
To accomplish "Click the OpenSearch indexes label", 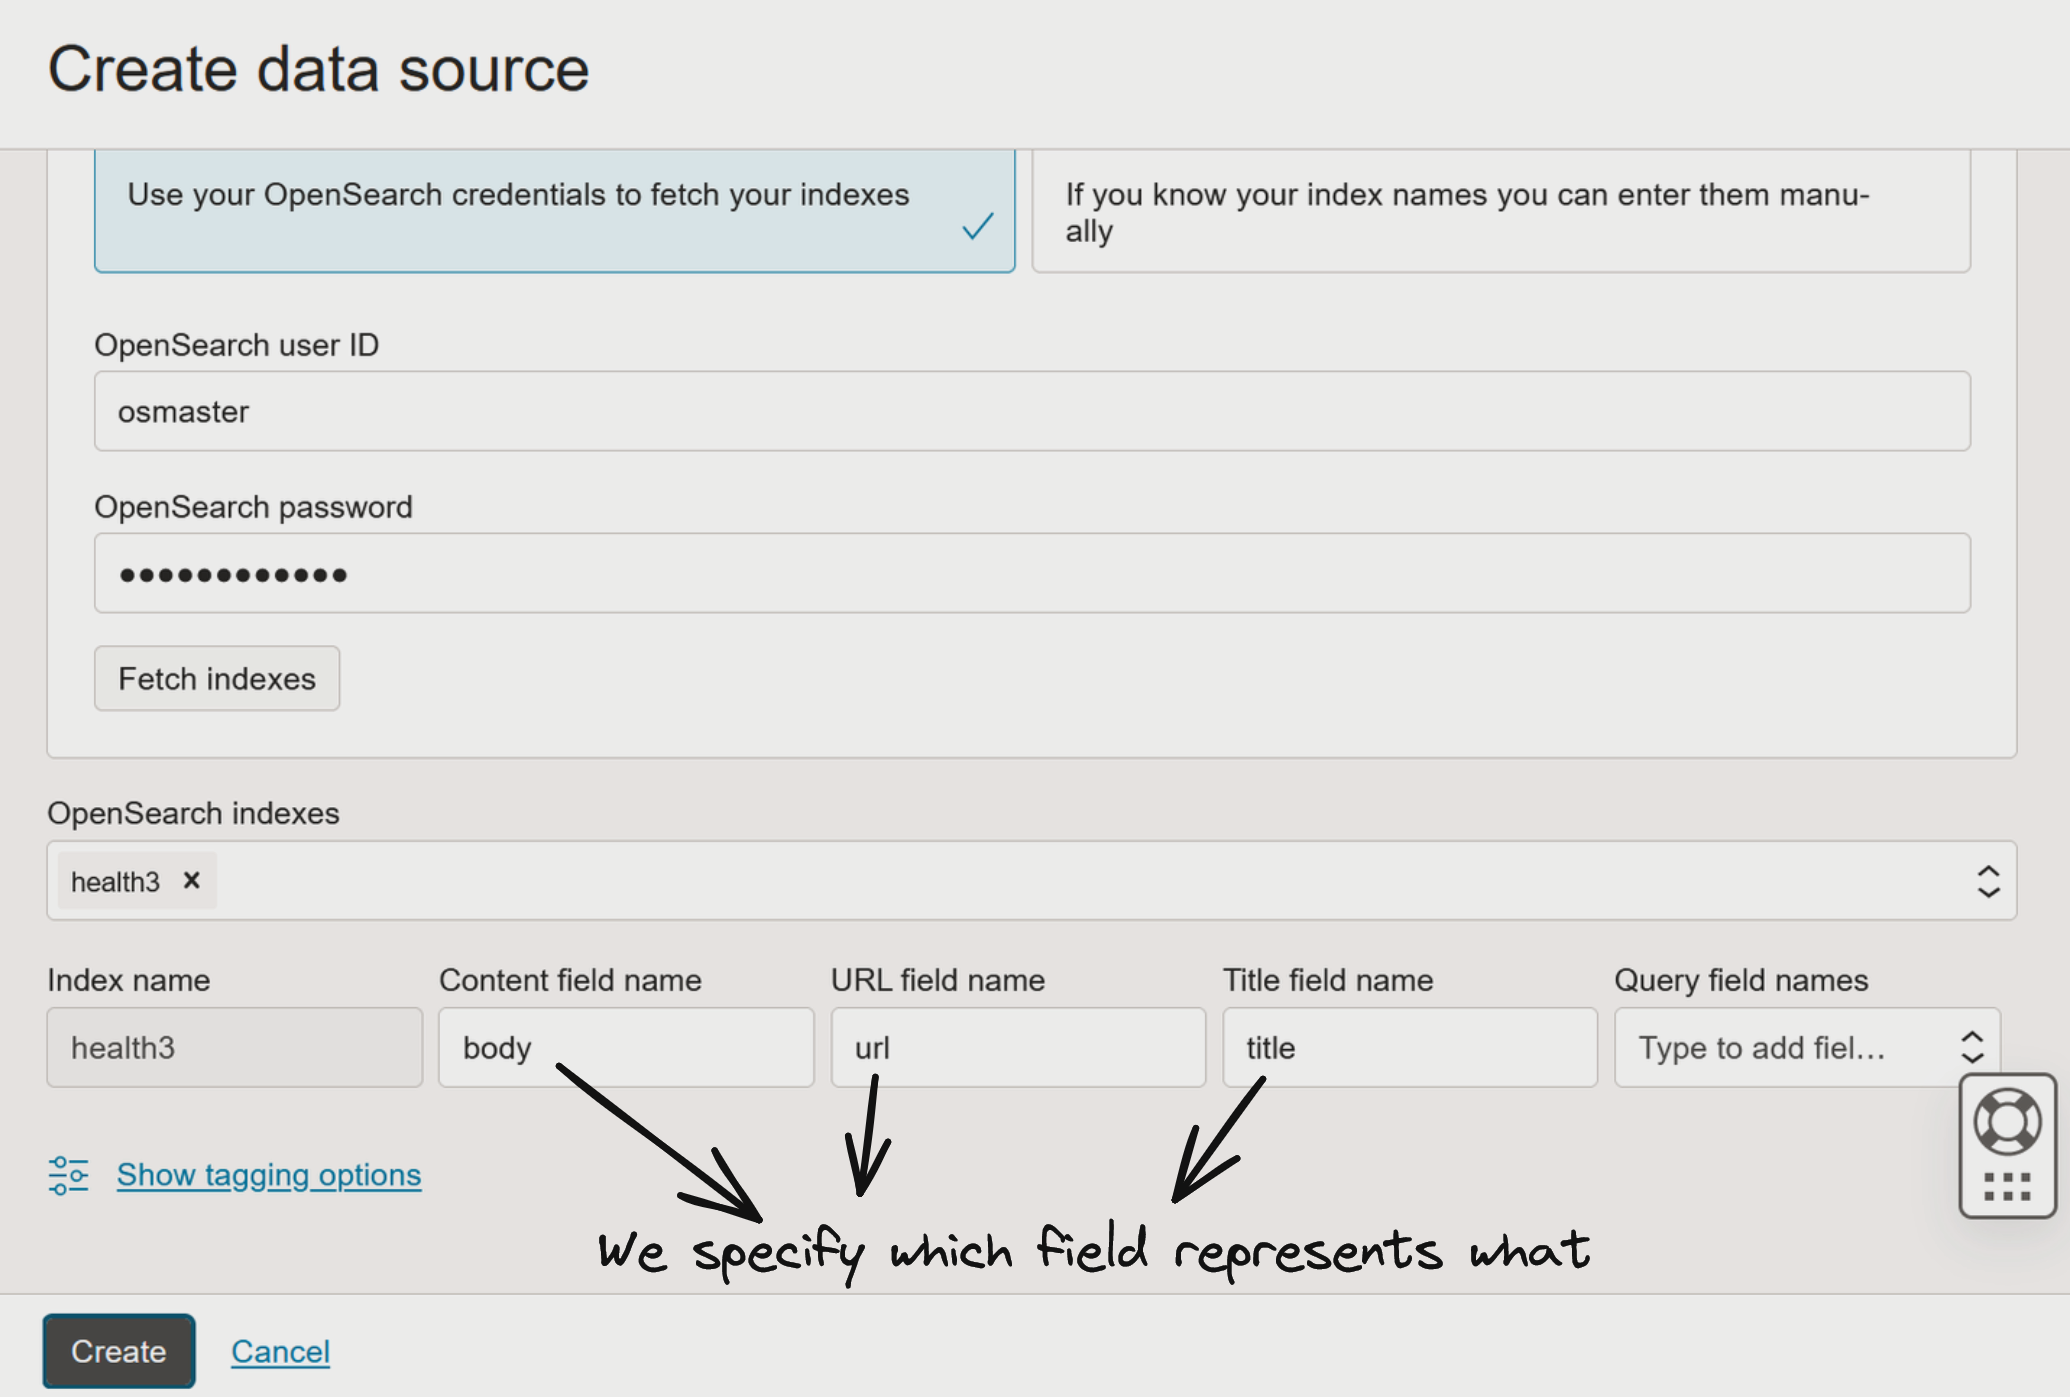I will [x=193, y=813].
